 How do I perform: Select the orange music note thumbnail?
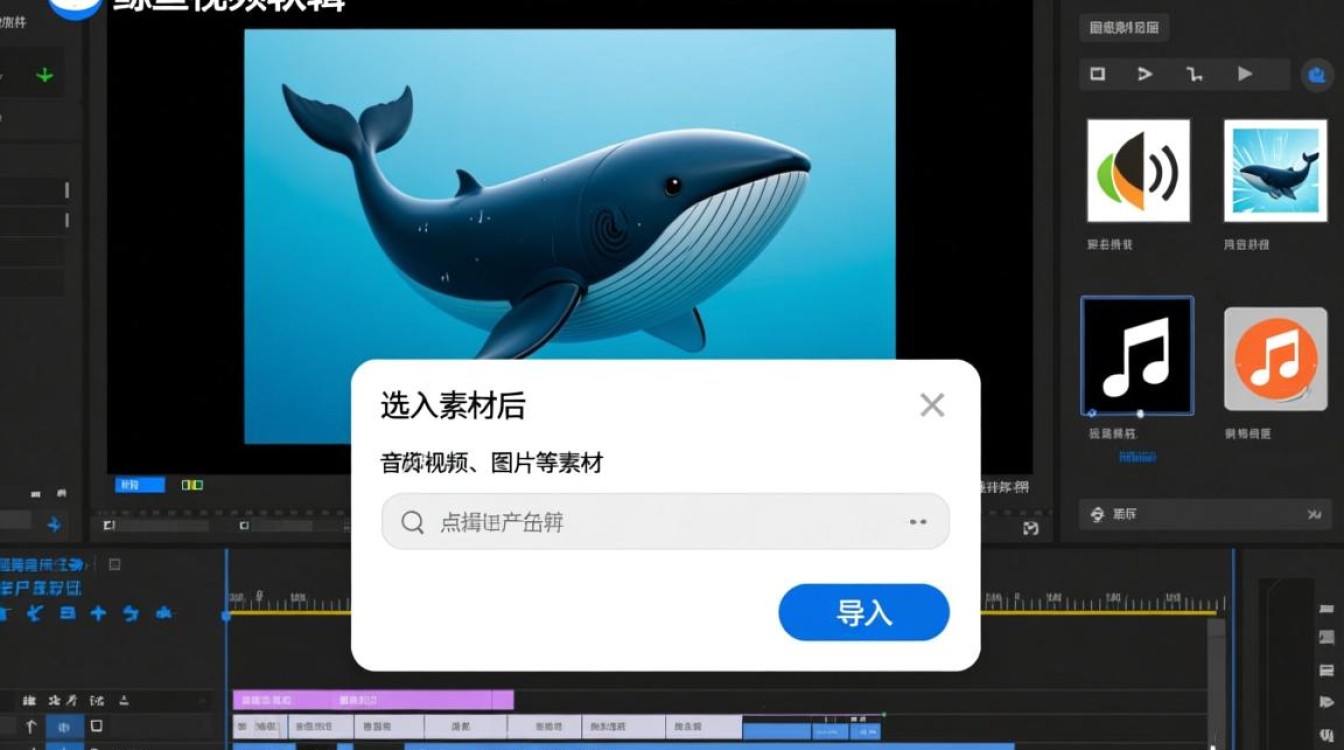(1275, 359)
